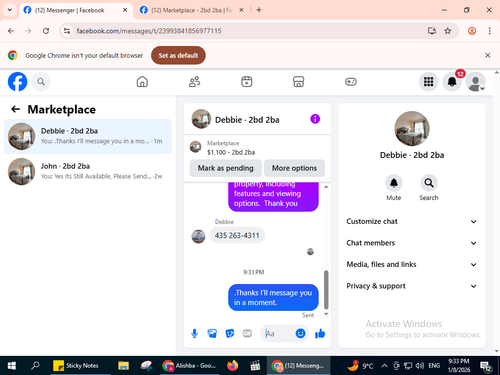500x375 pixels.
Task: Click chat scroll up arrow
Action: click(326, 187)
